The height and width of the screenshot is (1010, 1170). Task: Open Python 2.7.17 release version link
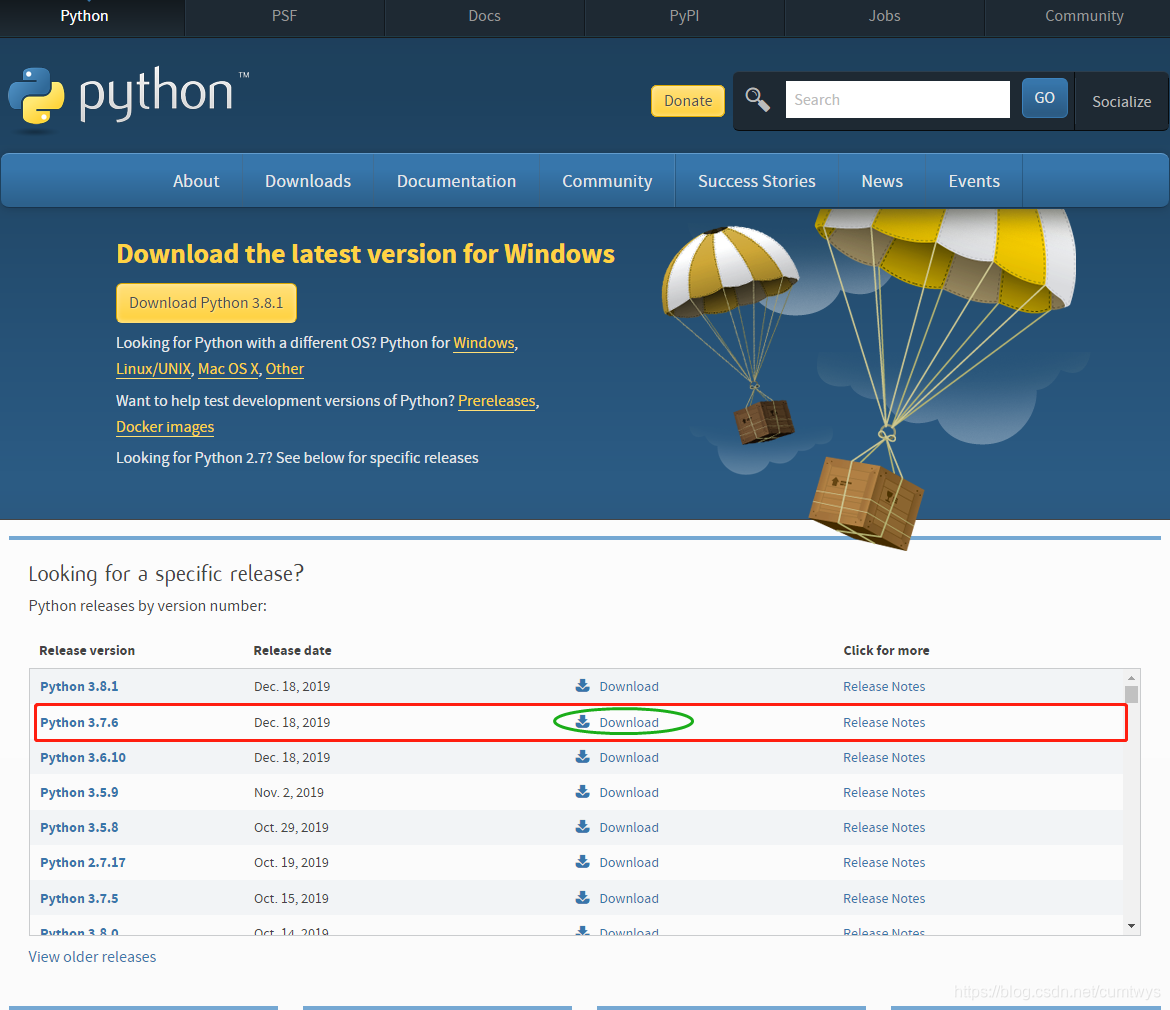coord(83,862)
